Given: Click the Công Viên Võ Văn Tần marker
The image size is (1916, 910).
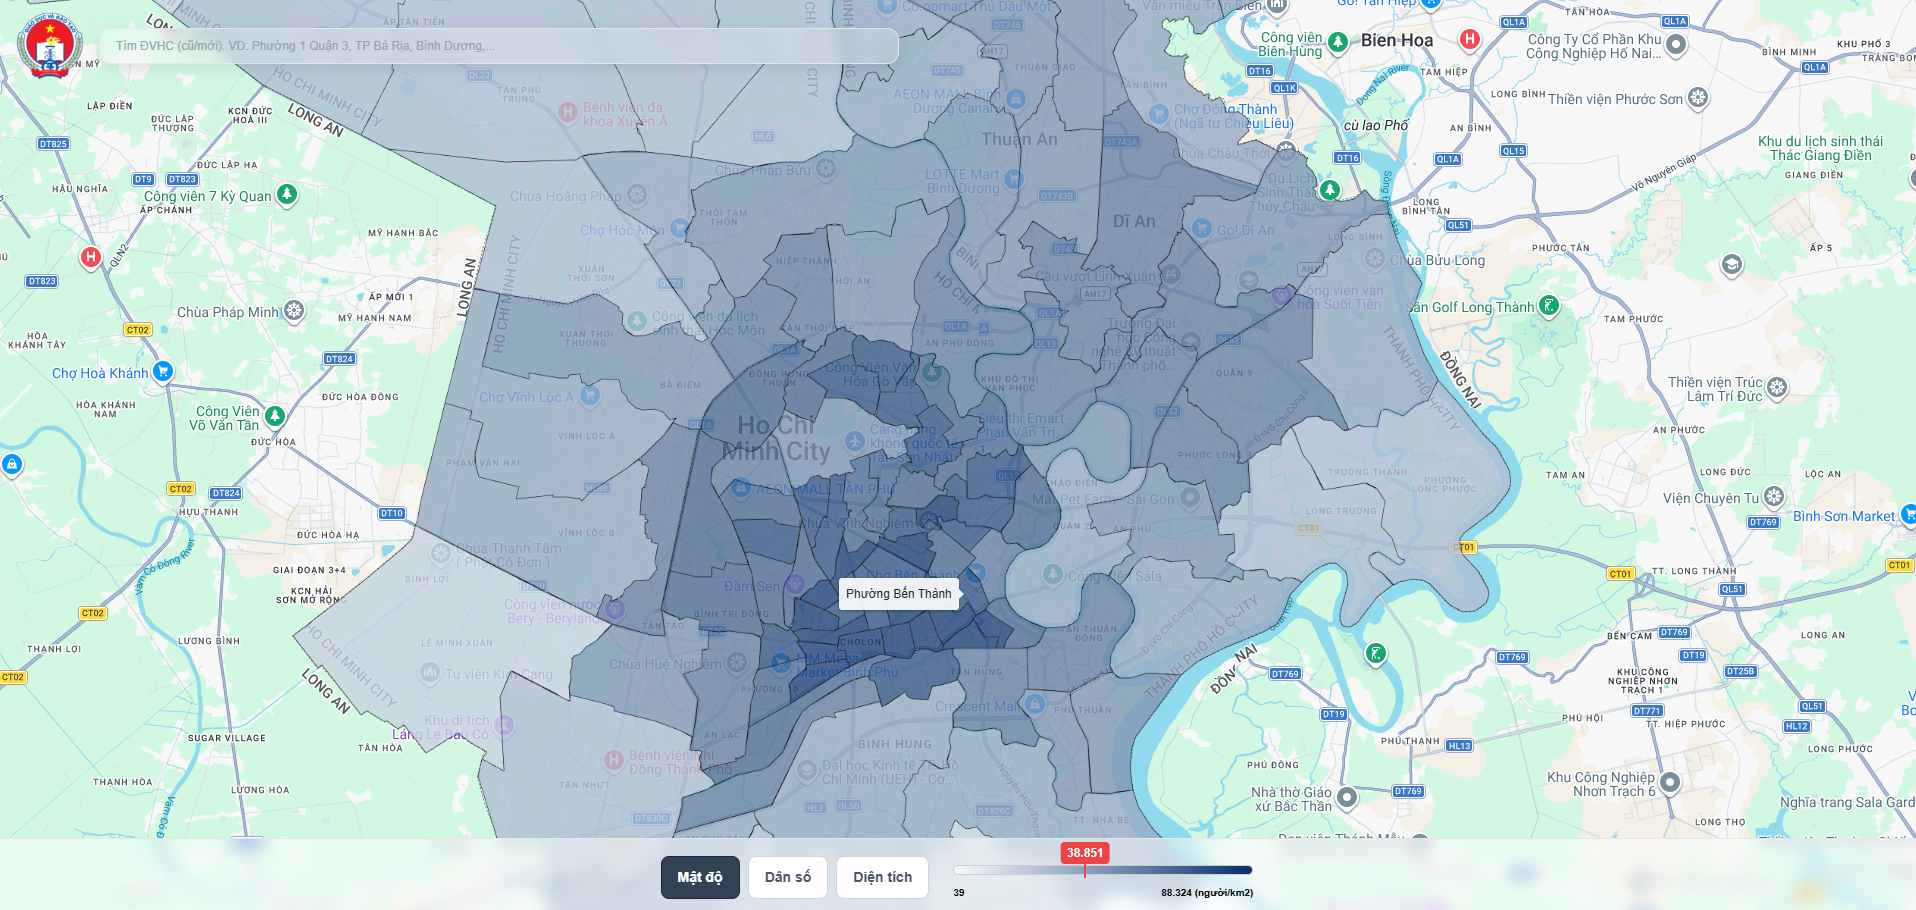Looking at the screenshot, I should pos(275,416).
